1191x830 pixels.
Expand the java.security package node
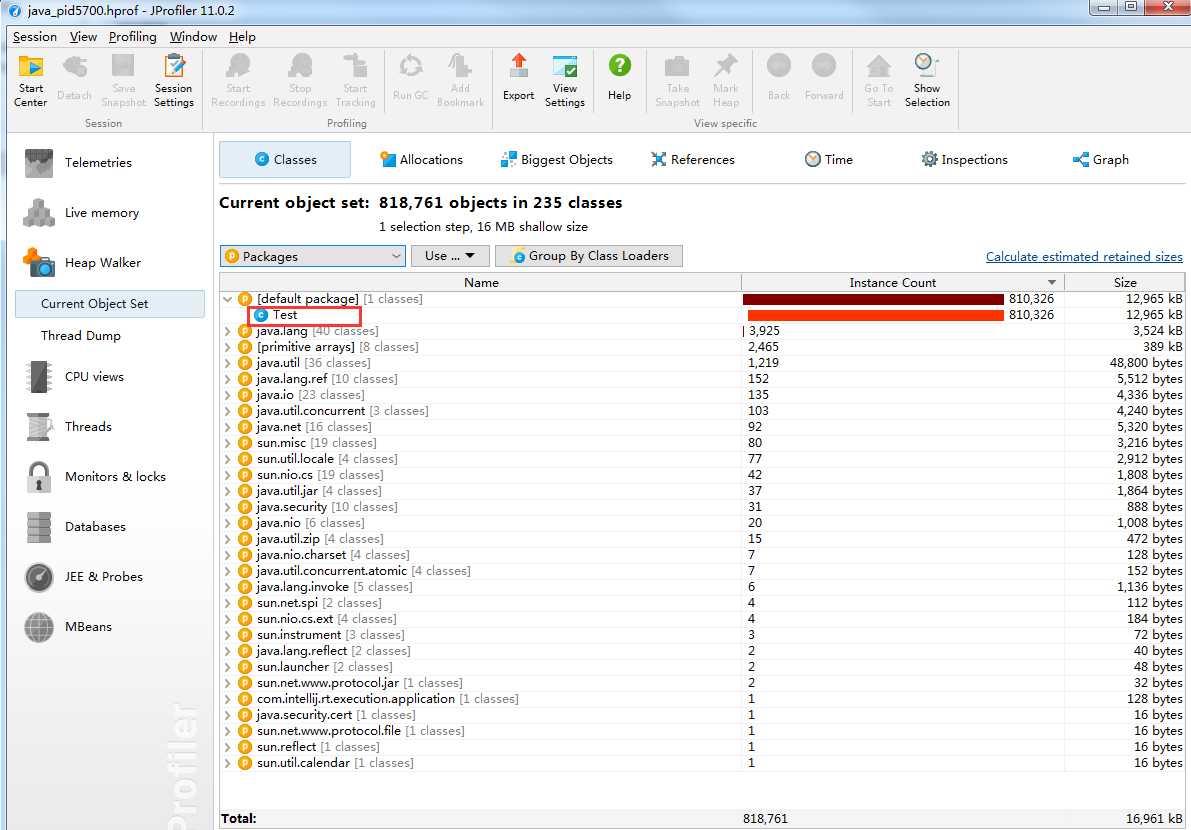(x=227, y=507)
